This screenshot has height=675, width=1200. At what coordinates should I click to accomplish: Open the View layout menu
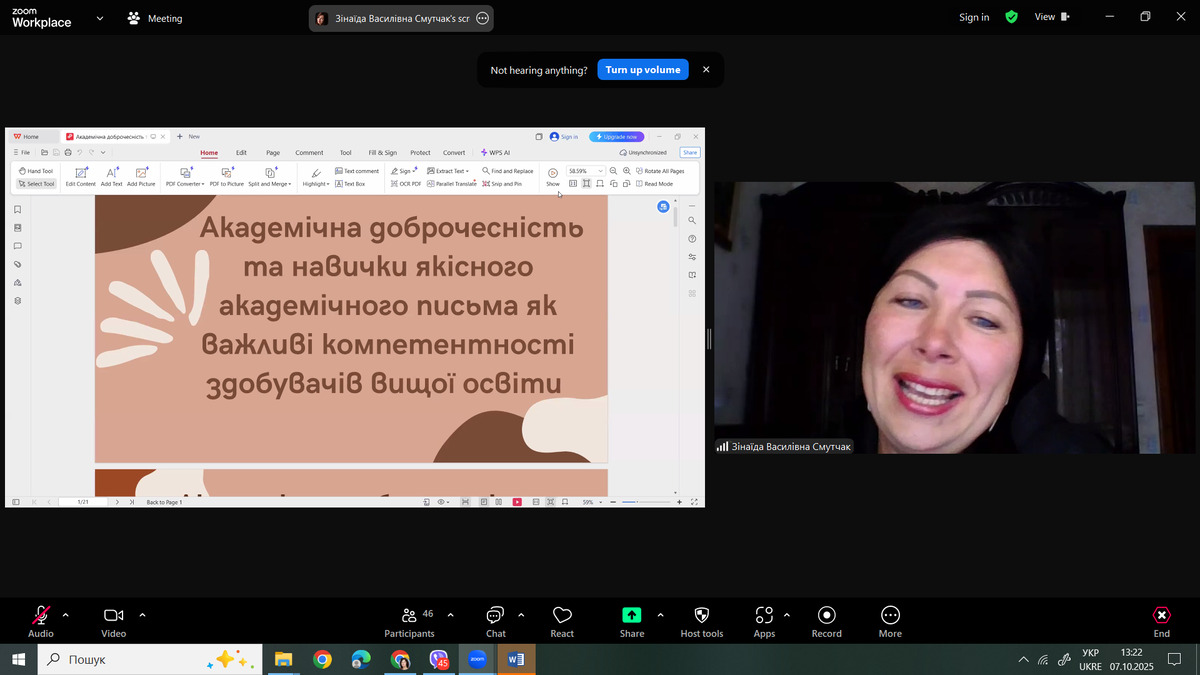point(1051,17)
